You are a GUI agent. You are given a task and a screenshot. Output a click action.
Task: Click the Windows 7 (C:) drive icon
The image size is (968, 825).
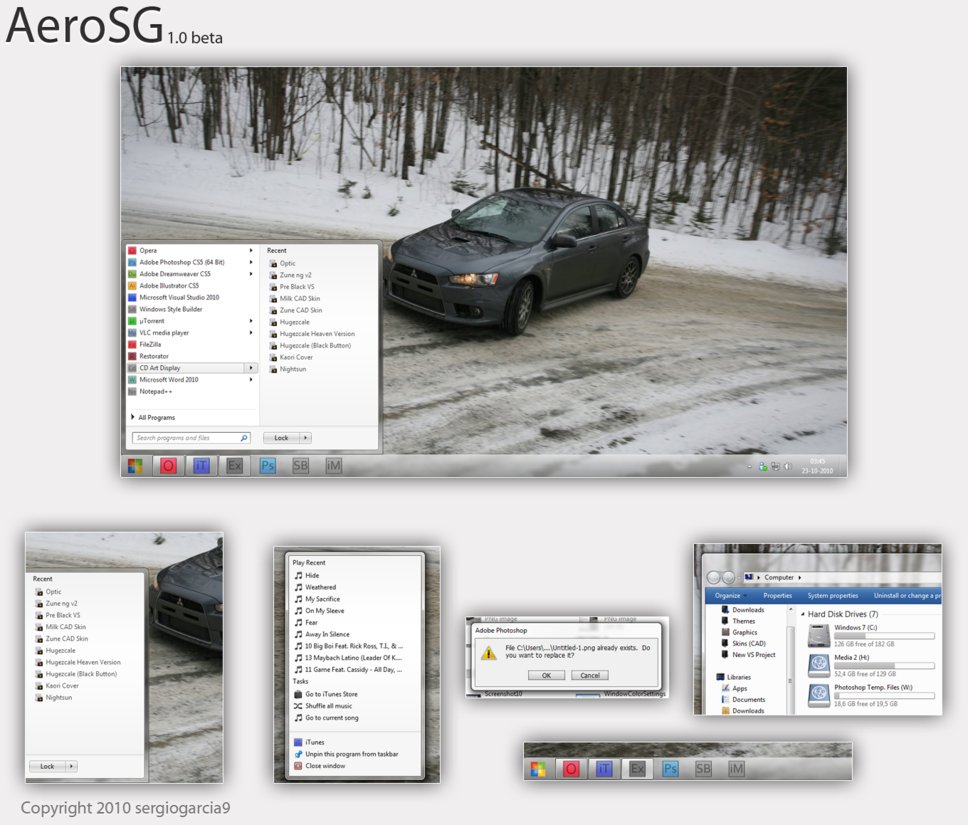pyautogui.click(x=818, y=637)
